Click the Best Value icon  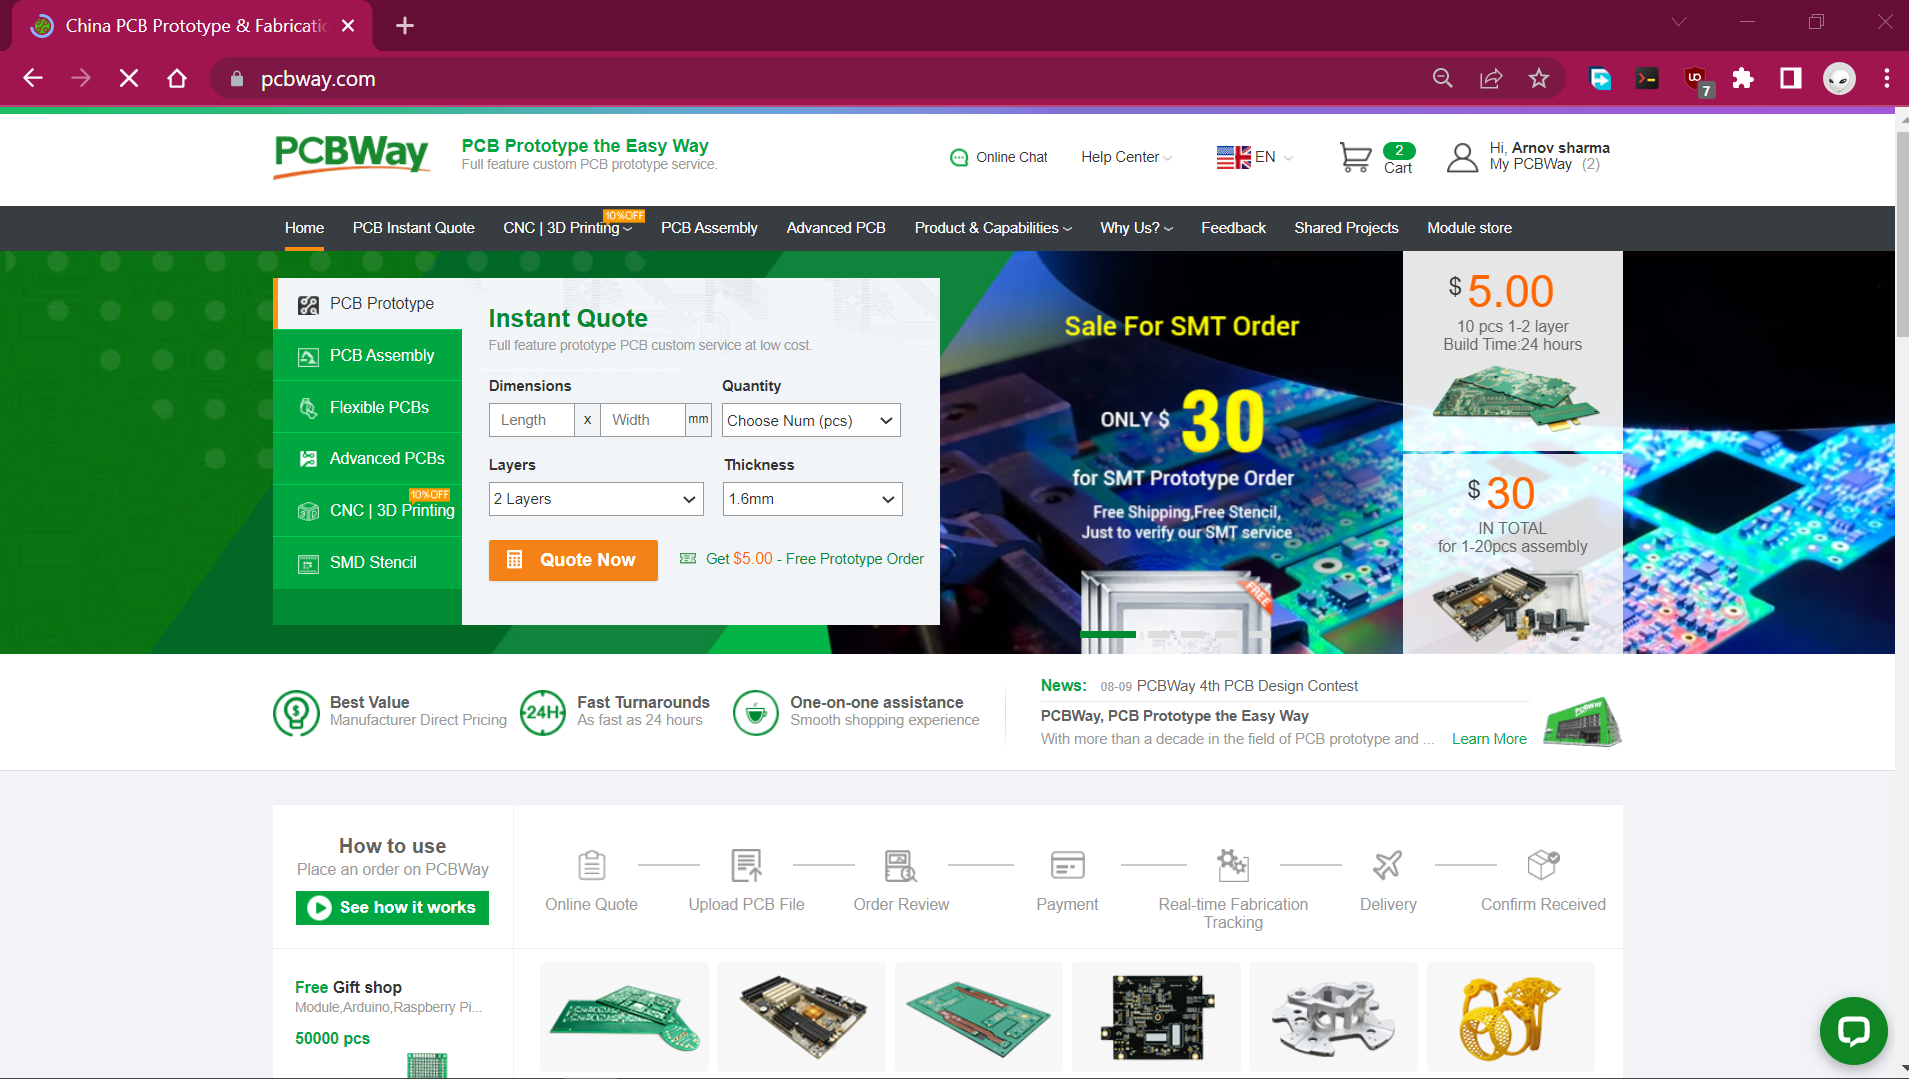296,713
